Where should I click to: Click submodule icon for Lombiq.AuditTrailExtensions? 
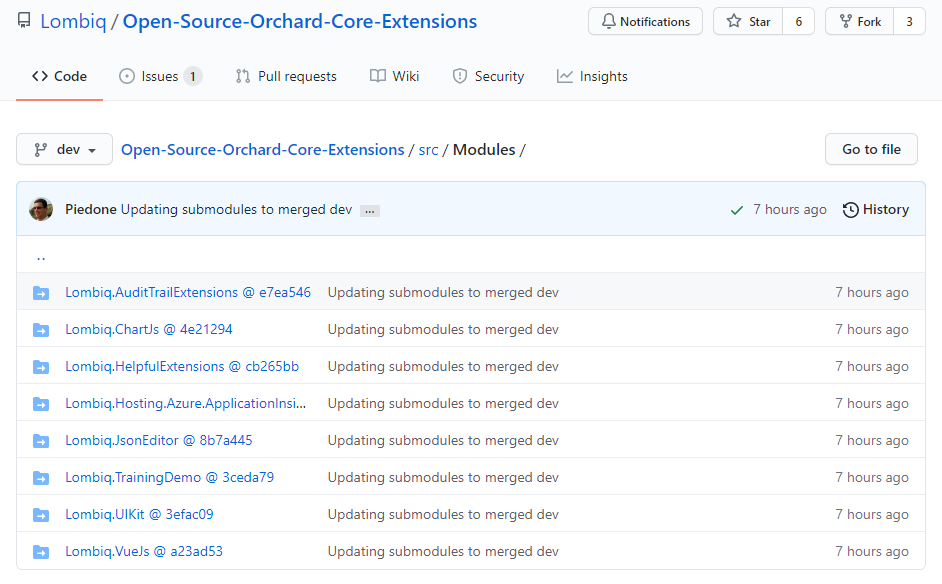click(41, 293)
